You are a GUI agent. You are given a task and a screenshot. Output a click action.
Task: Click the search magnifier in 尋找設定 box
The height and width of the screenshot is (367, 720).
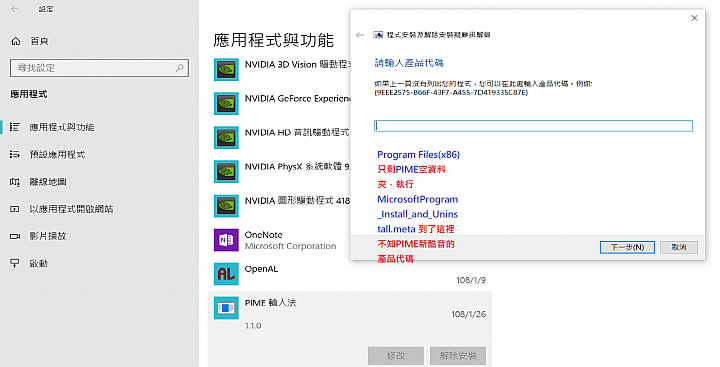tap(180, 68)
